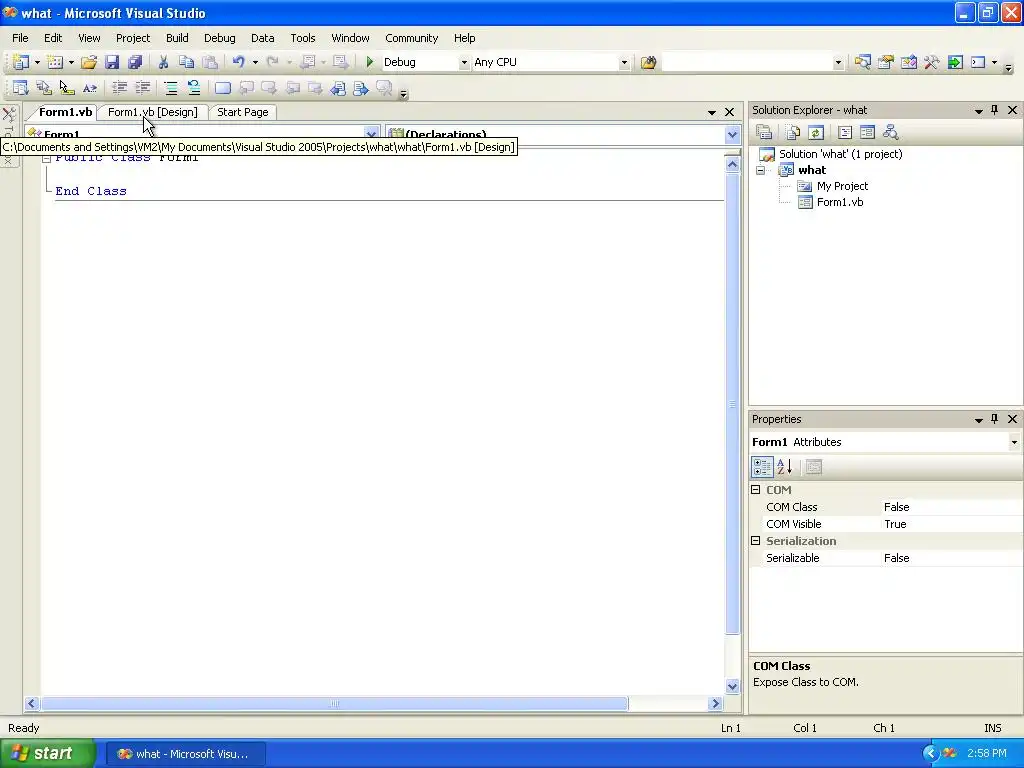Click the Find in Files binoculars icon

click(648, 62)
